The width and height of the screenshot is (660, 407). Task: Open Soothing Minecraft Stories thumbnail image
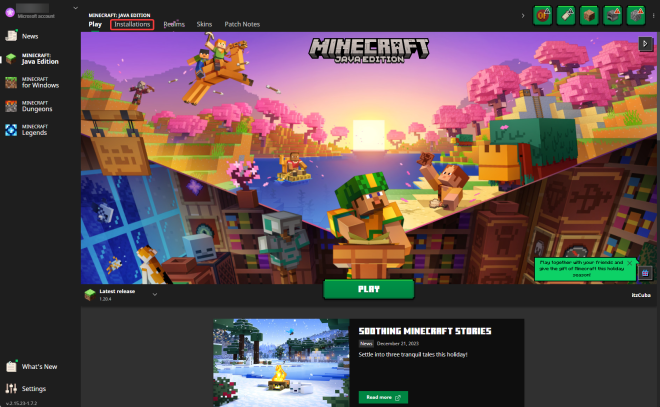[x=281, y=363]
